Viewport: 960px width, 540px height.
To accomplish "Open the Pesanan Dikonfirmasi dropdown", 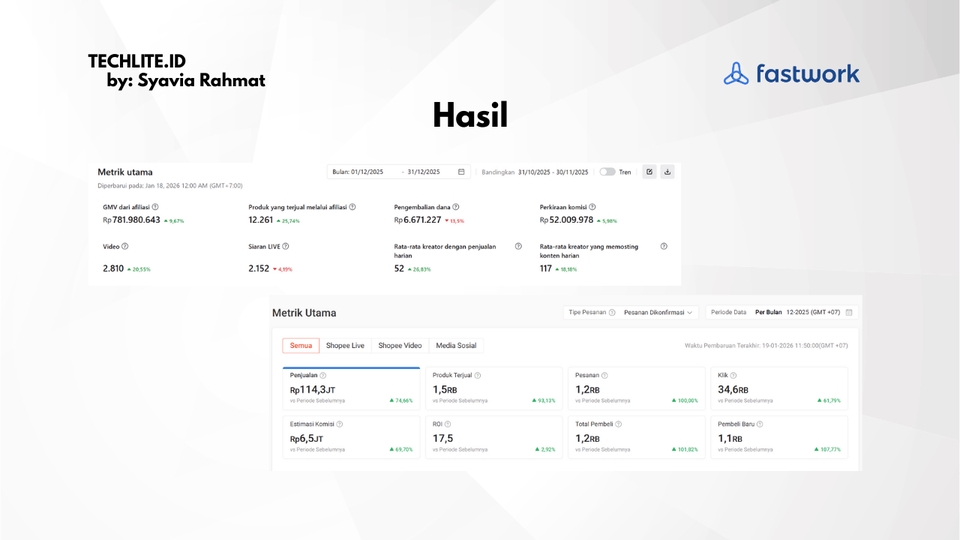I will click(x=658, y=313).
